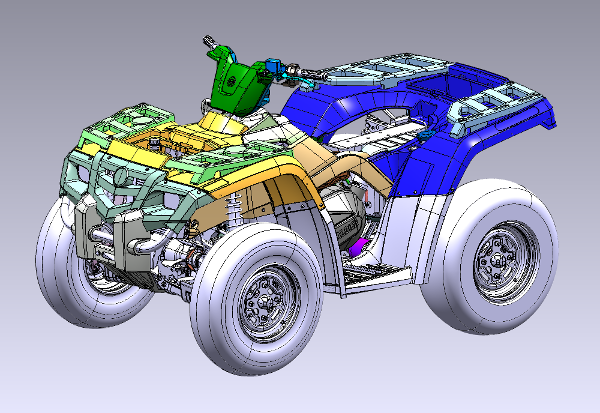This screenshot has height=413, width=600.
Task: Select the handlebar grip on the right
Action: click(312, 72)
